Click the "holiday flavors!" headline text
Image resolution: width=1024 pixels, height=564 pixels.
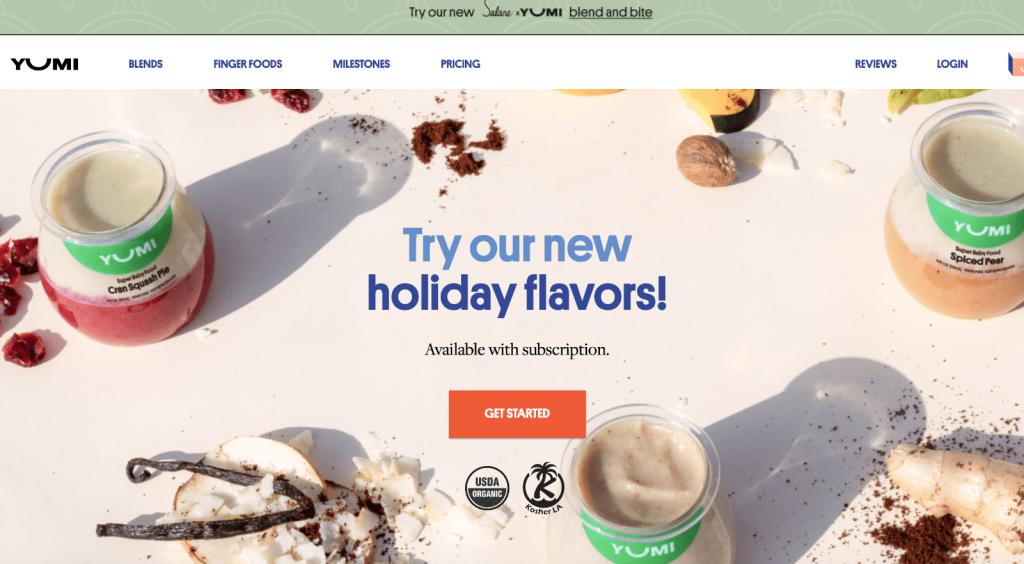517,293
